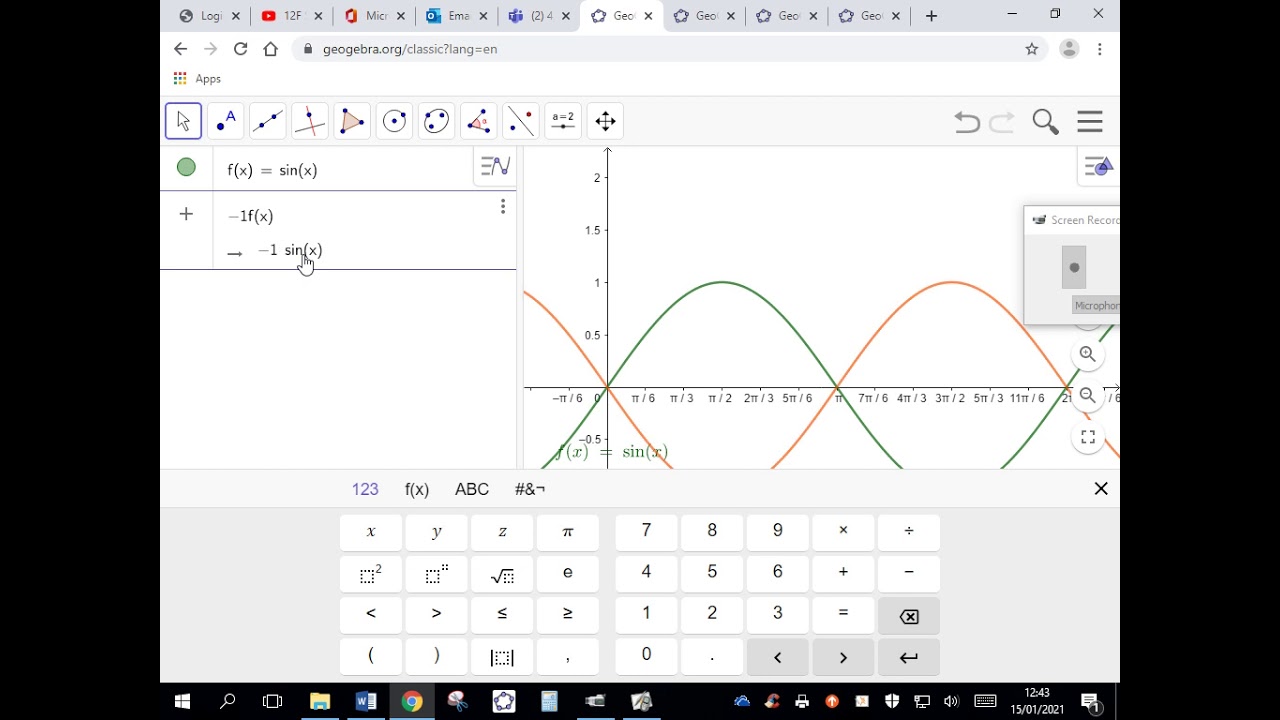Screen dimensions: 1280x720
Task: Tap the e constant key
Action: (x=568, y=574)
